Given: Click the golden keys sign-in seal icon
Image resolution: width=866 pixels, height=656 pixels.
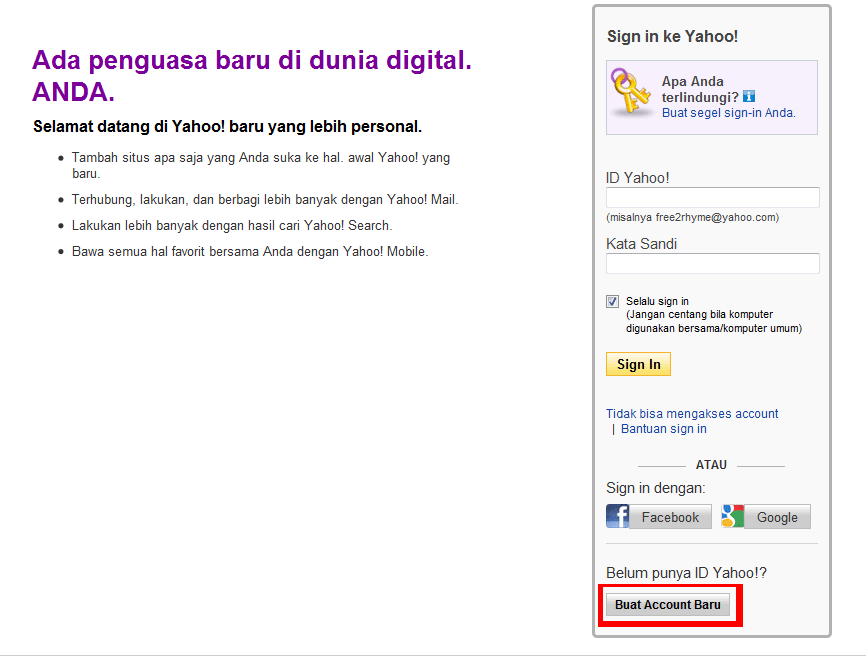Looking at the screenshot, I should [630, 92].
